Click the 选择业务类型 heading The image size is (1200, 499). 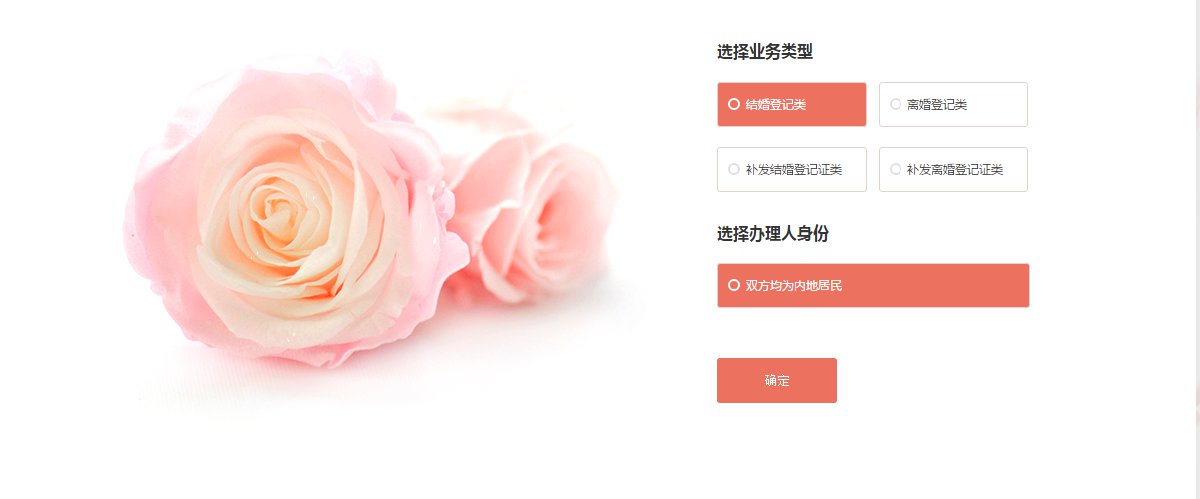[765, 52]
